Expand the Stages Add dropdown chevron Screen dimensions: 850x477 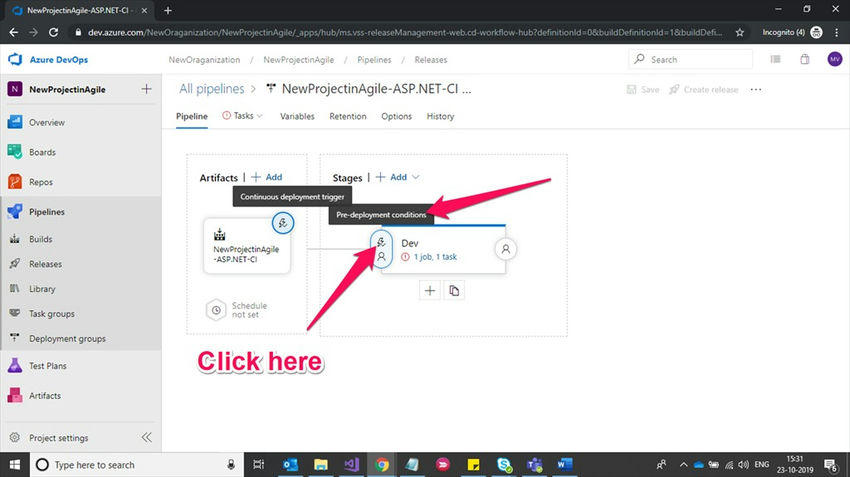[416, 177]
